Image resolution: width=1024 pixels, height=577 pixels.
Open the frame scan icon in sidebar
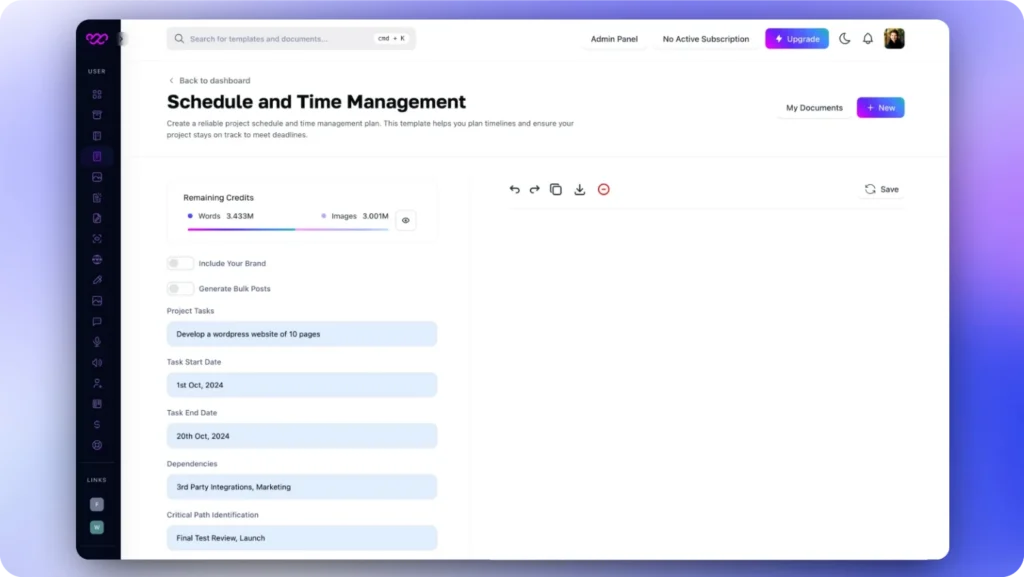coord(97,239)
